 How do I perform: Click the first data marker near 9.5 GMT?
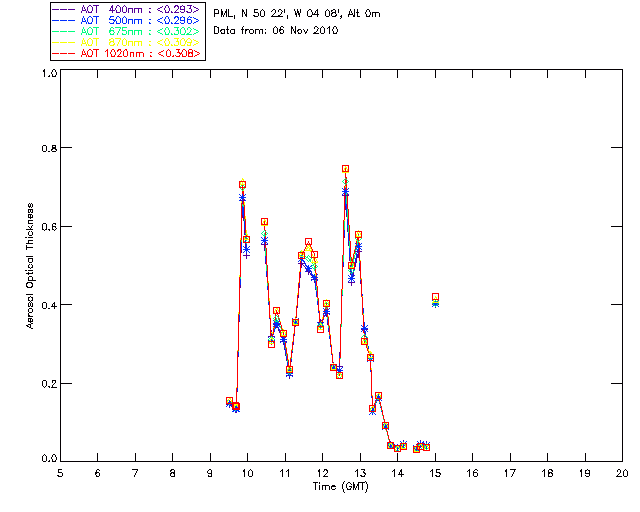click(x=229, y=401)
